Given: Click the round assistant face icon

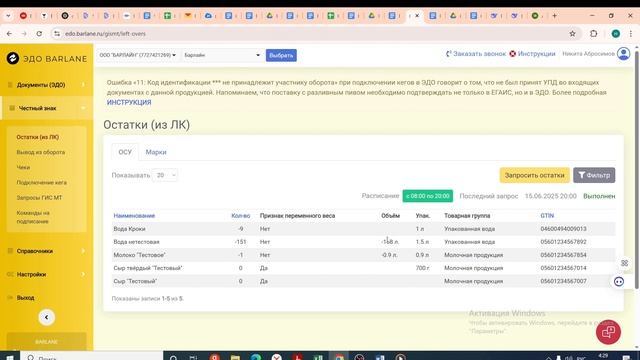Looking at the screenshot, I should (x=619, y=281).
